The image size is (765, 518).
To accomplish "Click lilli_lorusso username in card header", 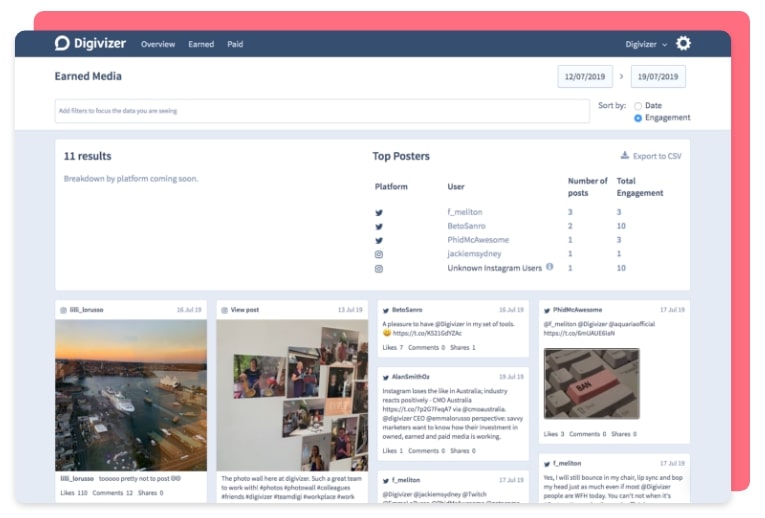I will pos(86,310).
